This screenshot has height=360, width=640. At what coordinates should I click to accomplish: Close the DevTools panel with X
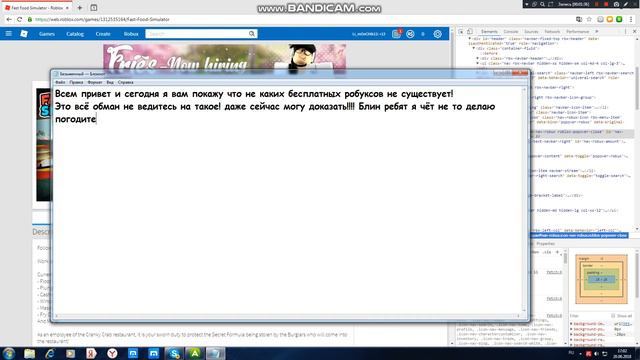635,31
